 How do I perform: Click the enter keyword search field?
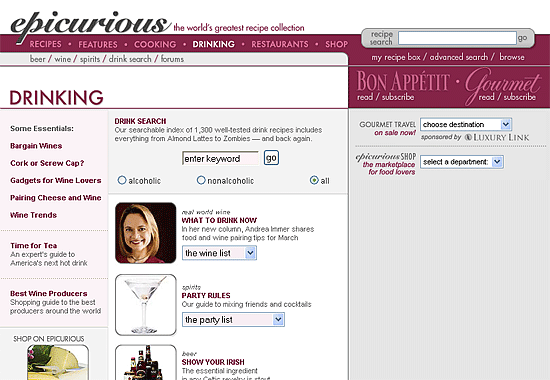point(220,159)
